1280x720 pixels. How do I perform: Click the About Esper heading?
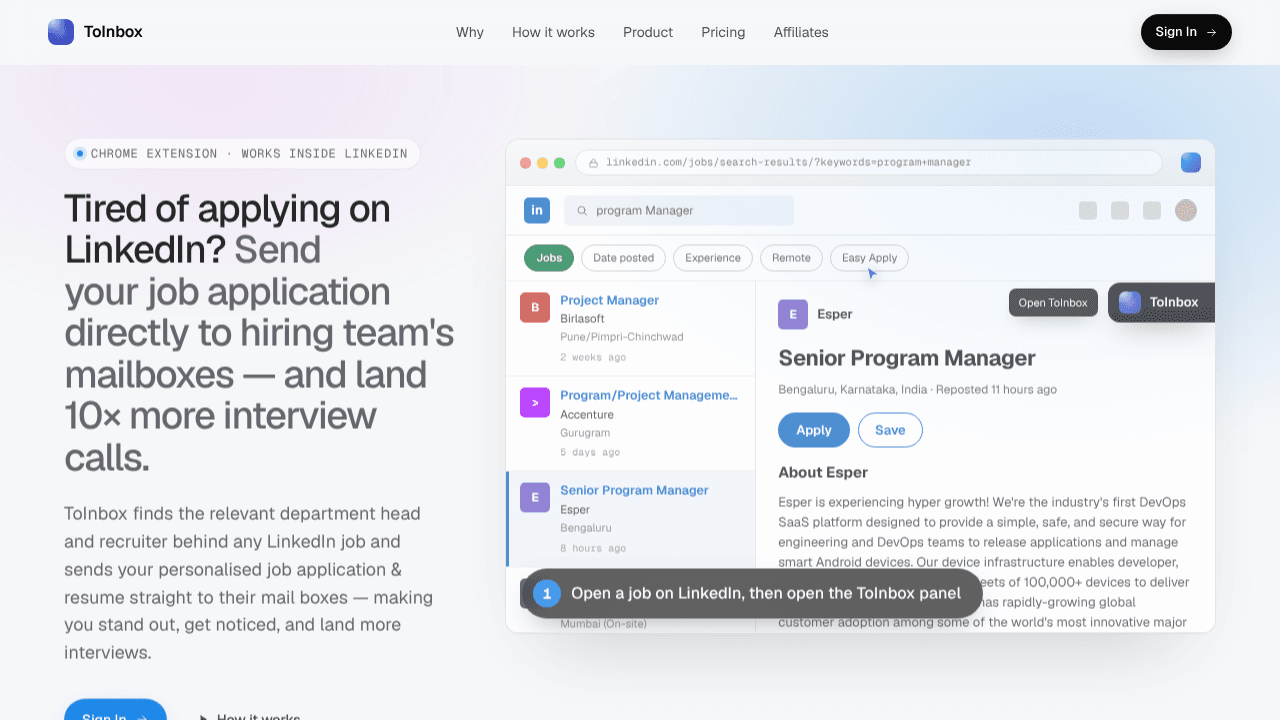coord(823,472)
